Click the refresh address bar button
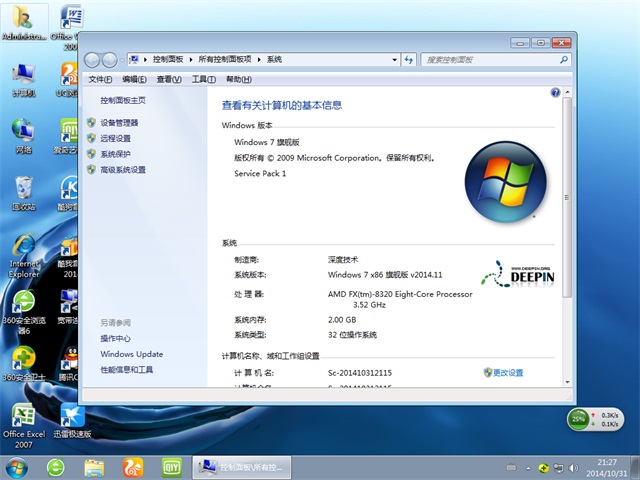 click(x=409, y=60)
